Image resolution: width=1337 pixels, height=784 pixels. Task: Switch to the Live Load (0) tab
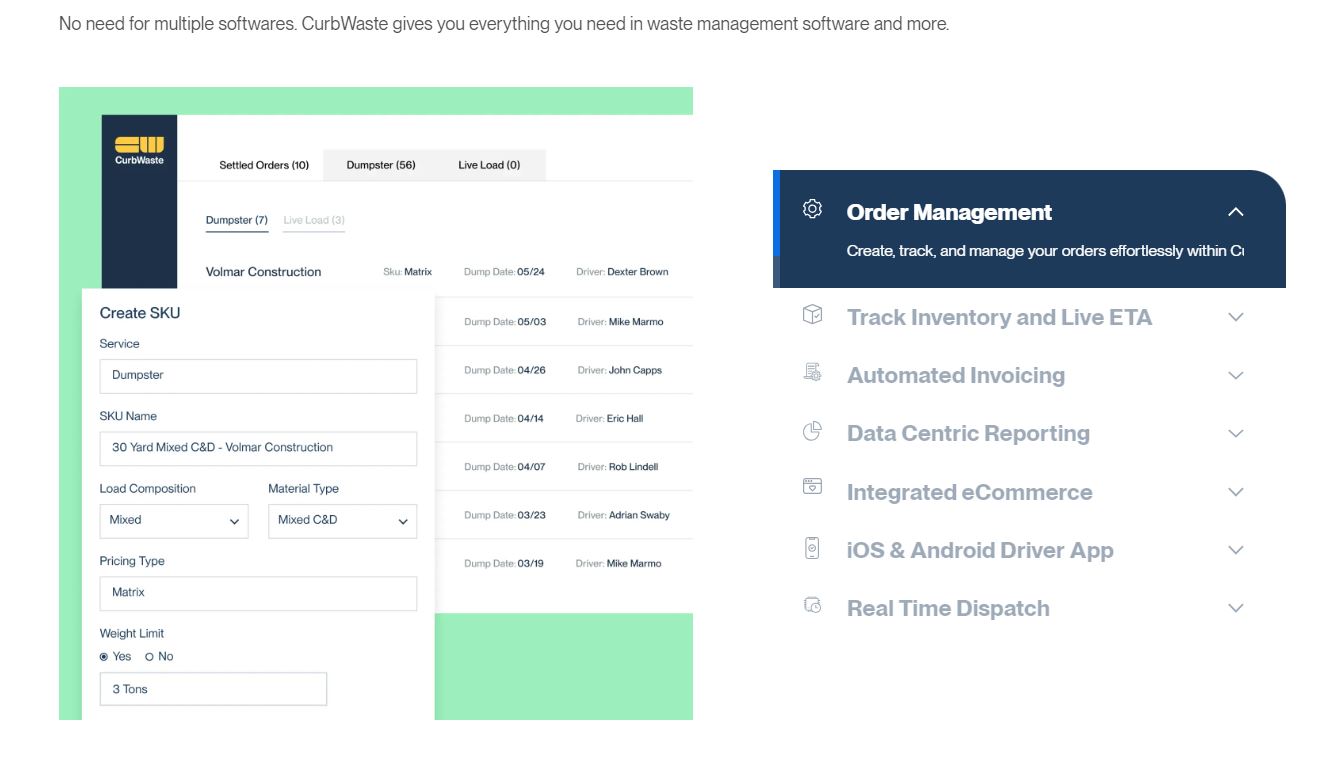point(489,165)
